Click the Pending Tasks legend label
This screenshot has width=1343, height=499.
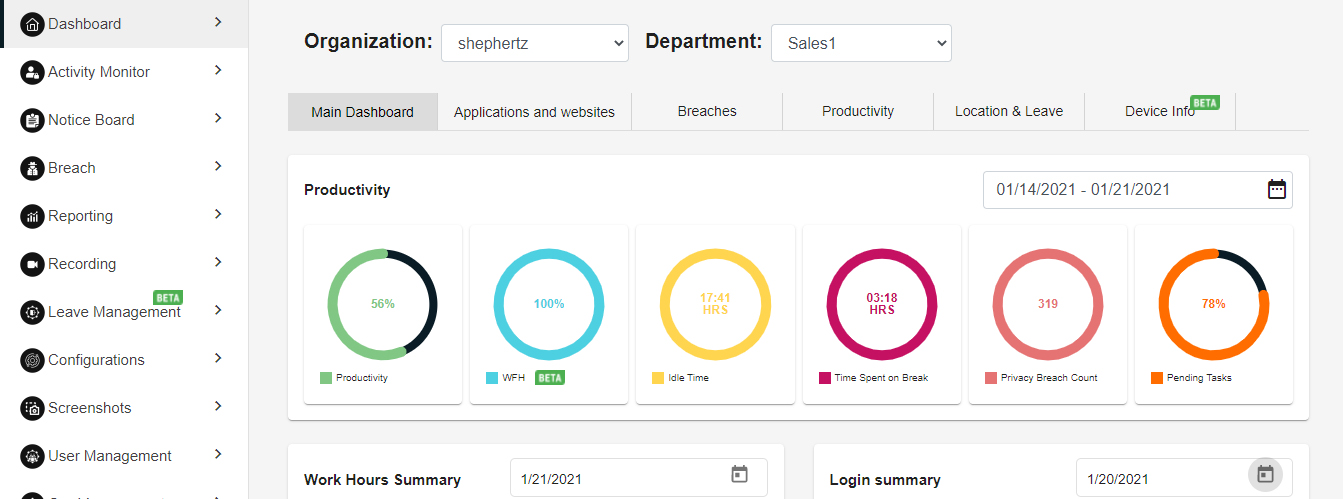click(1199, 378)
